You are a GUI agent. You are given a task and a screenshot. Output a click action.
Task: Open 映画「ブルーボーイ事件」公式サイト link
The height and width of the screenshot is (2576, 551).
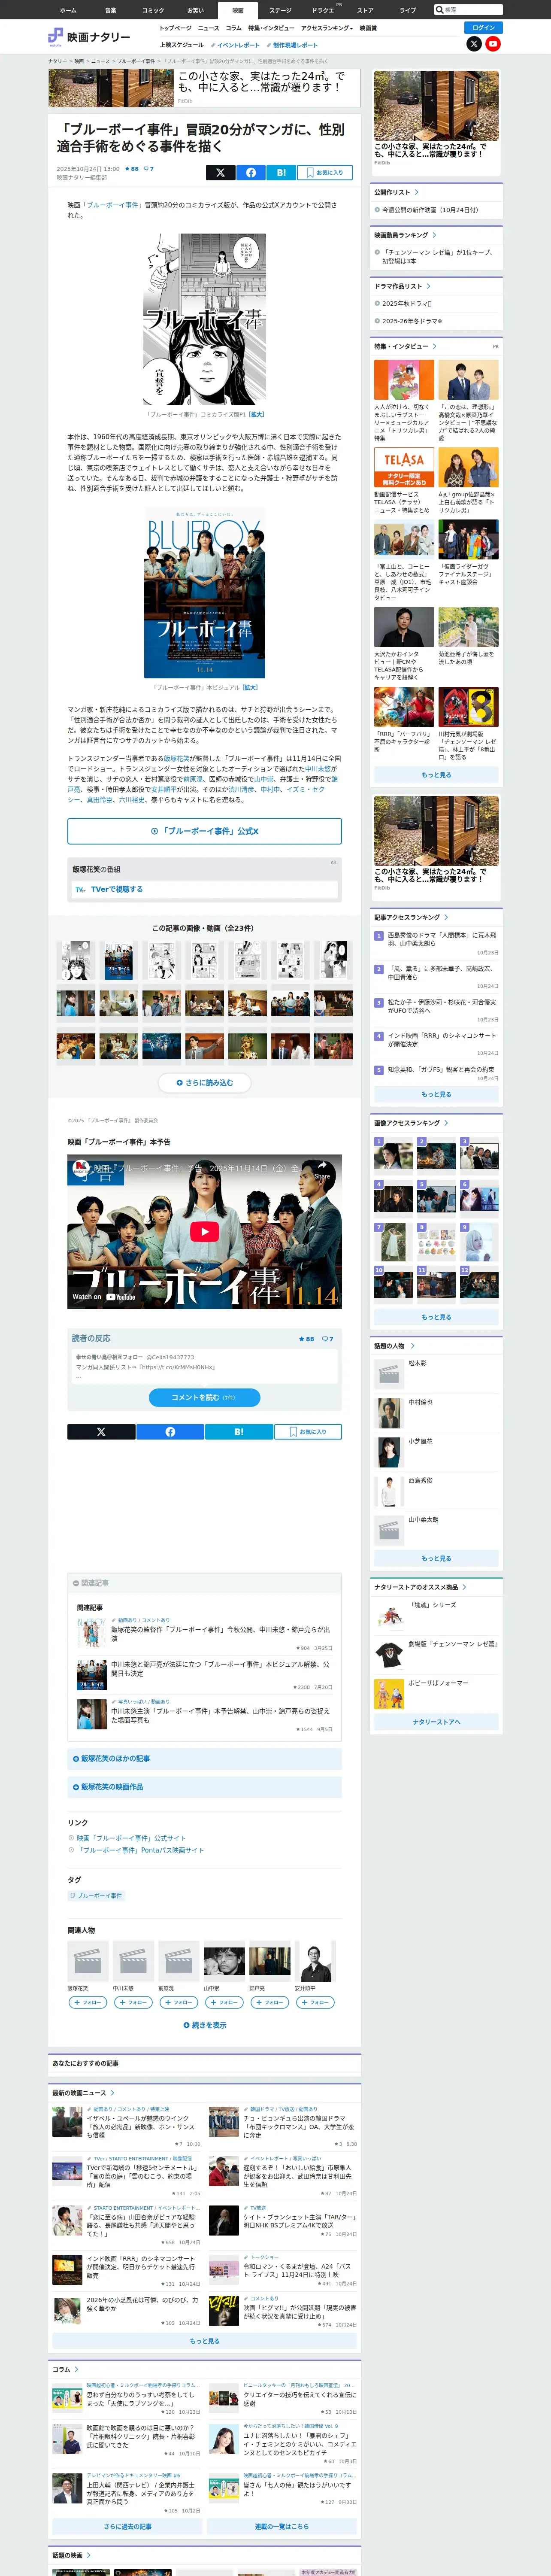tap(131, 1838)
